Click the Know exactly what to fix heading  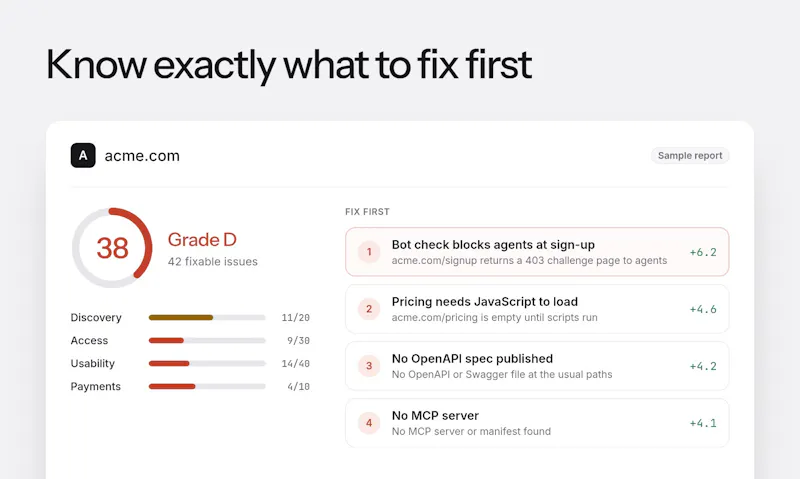point(289,65)
